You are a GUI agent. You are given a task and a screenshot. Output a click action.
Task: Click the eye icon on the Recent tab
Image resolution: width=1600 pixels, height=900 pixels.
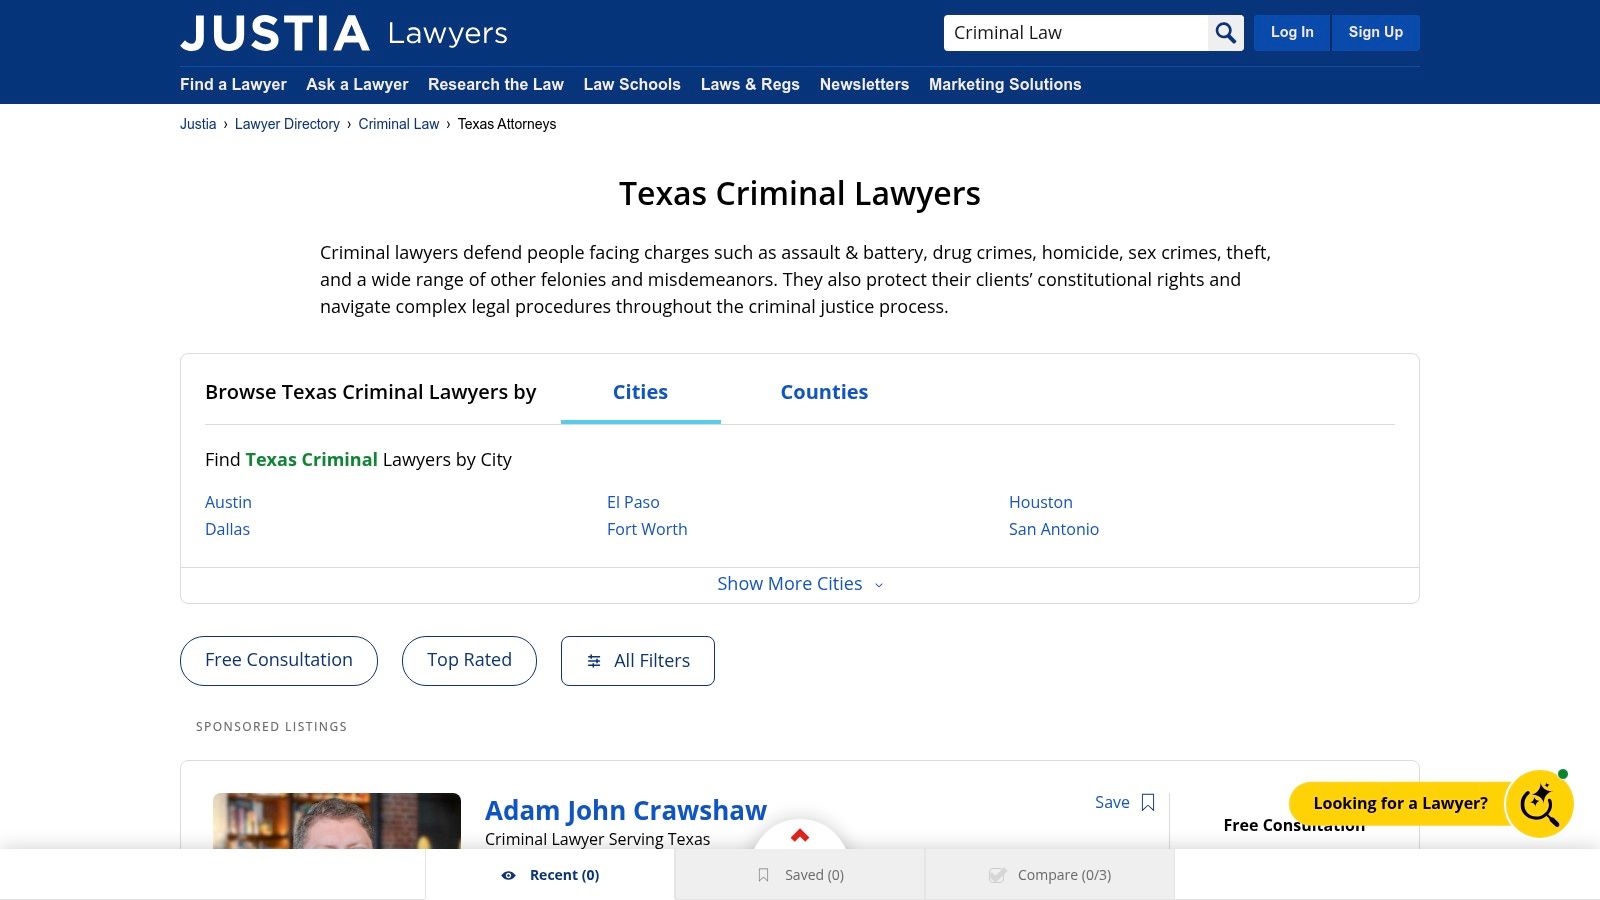(509, 874)
